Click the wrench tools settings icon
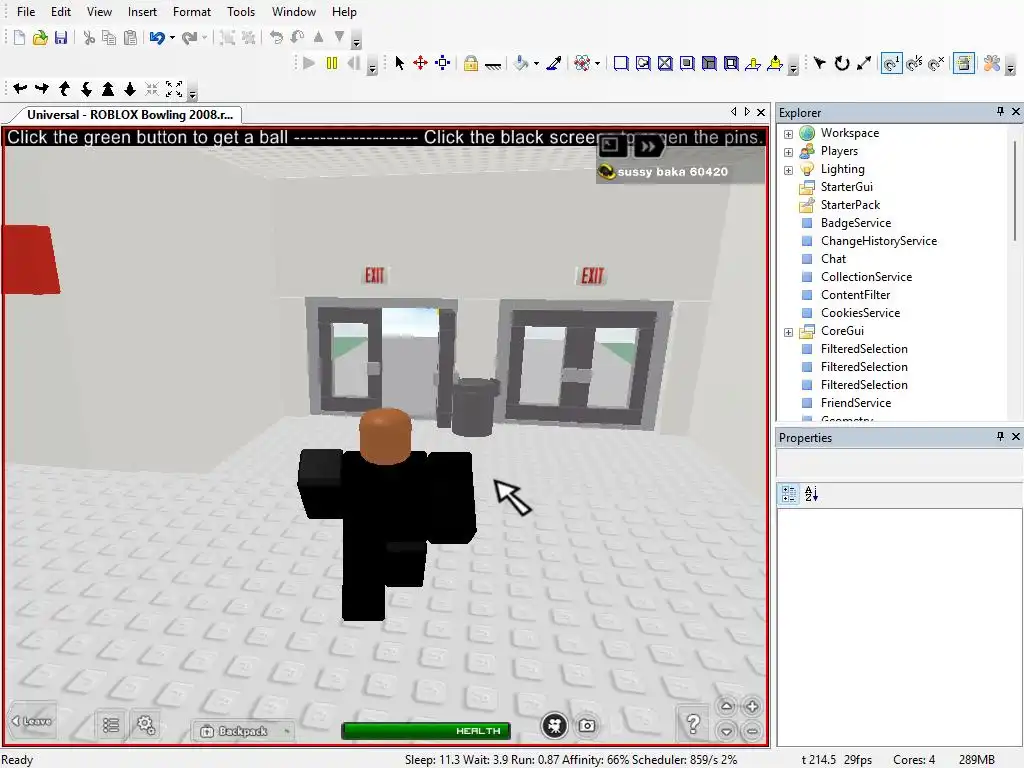Viewport: 1024px width, 768px height. pyautogui.click(x=991, y=63)
